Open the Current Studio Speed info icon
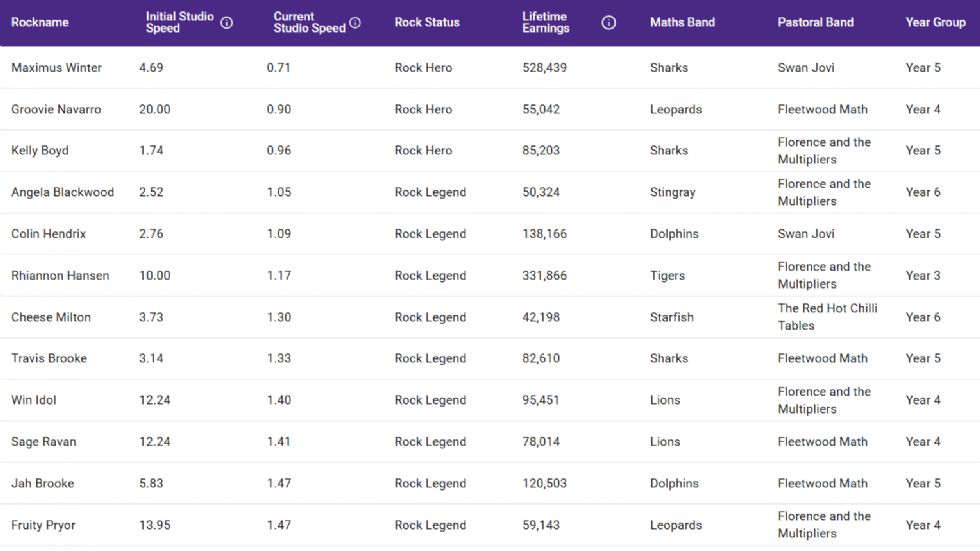980x551 pixels. pyautogui.click(x=355, y=23)
